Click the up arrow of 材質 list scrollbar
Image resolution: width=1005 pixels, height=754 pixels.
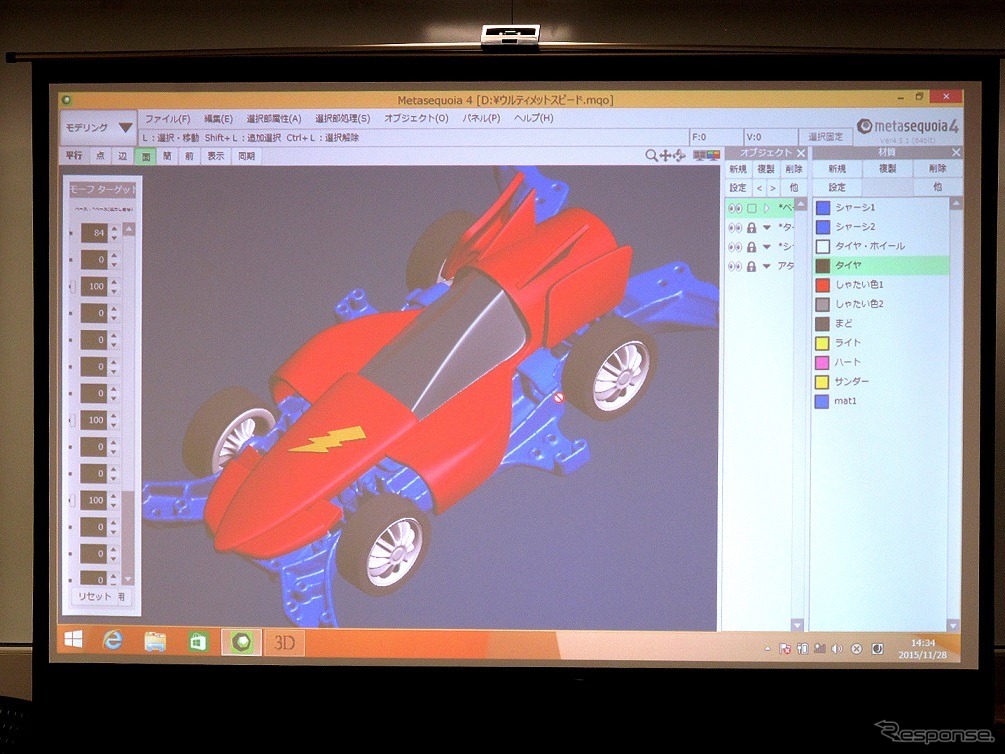point(955,203)
